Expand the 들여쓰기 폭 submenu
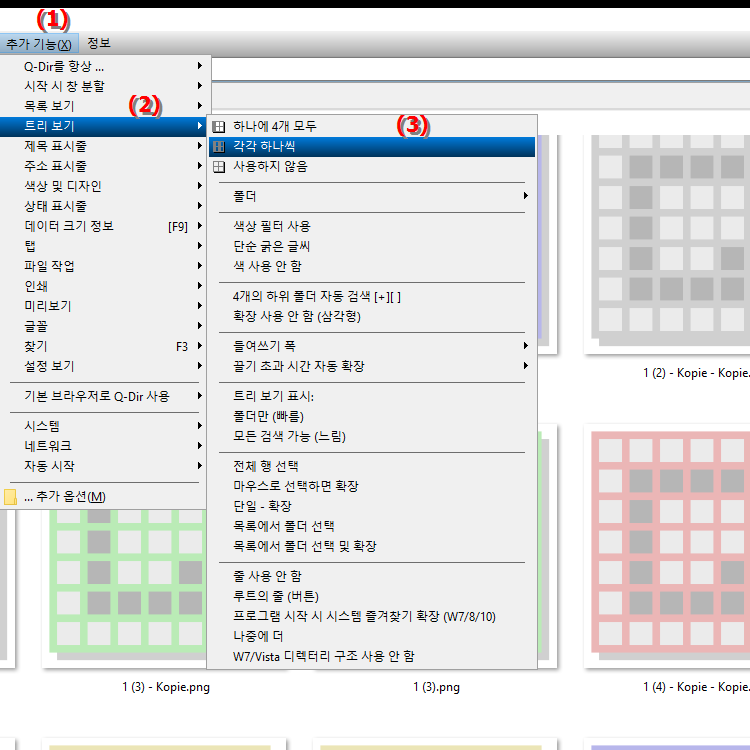This screenshot has width=750, height=750. click(372, 346)
